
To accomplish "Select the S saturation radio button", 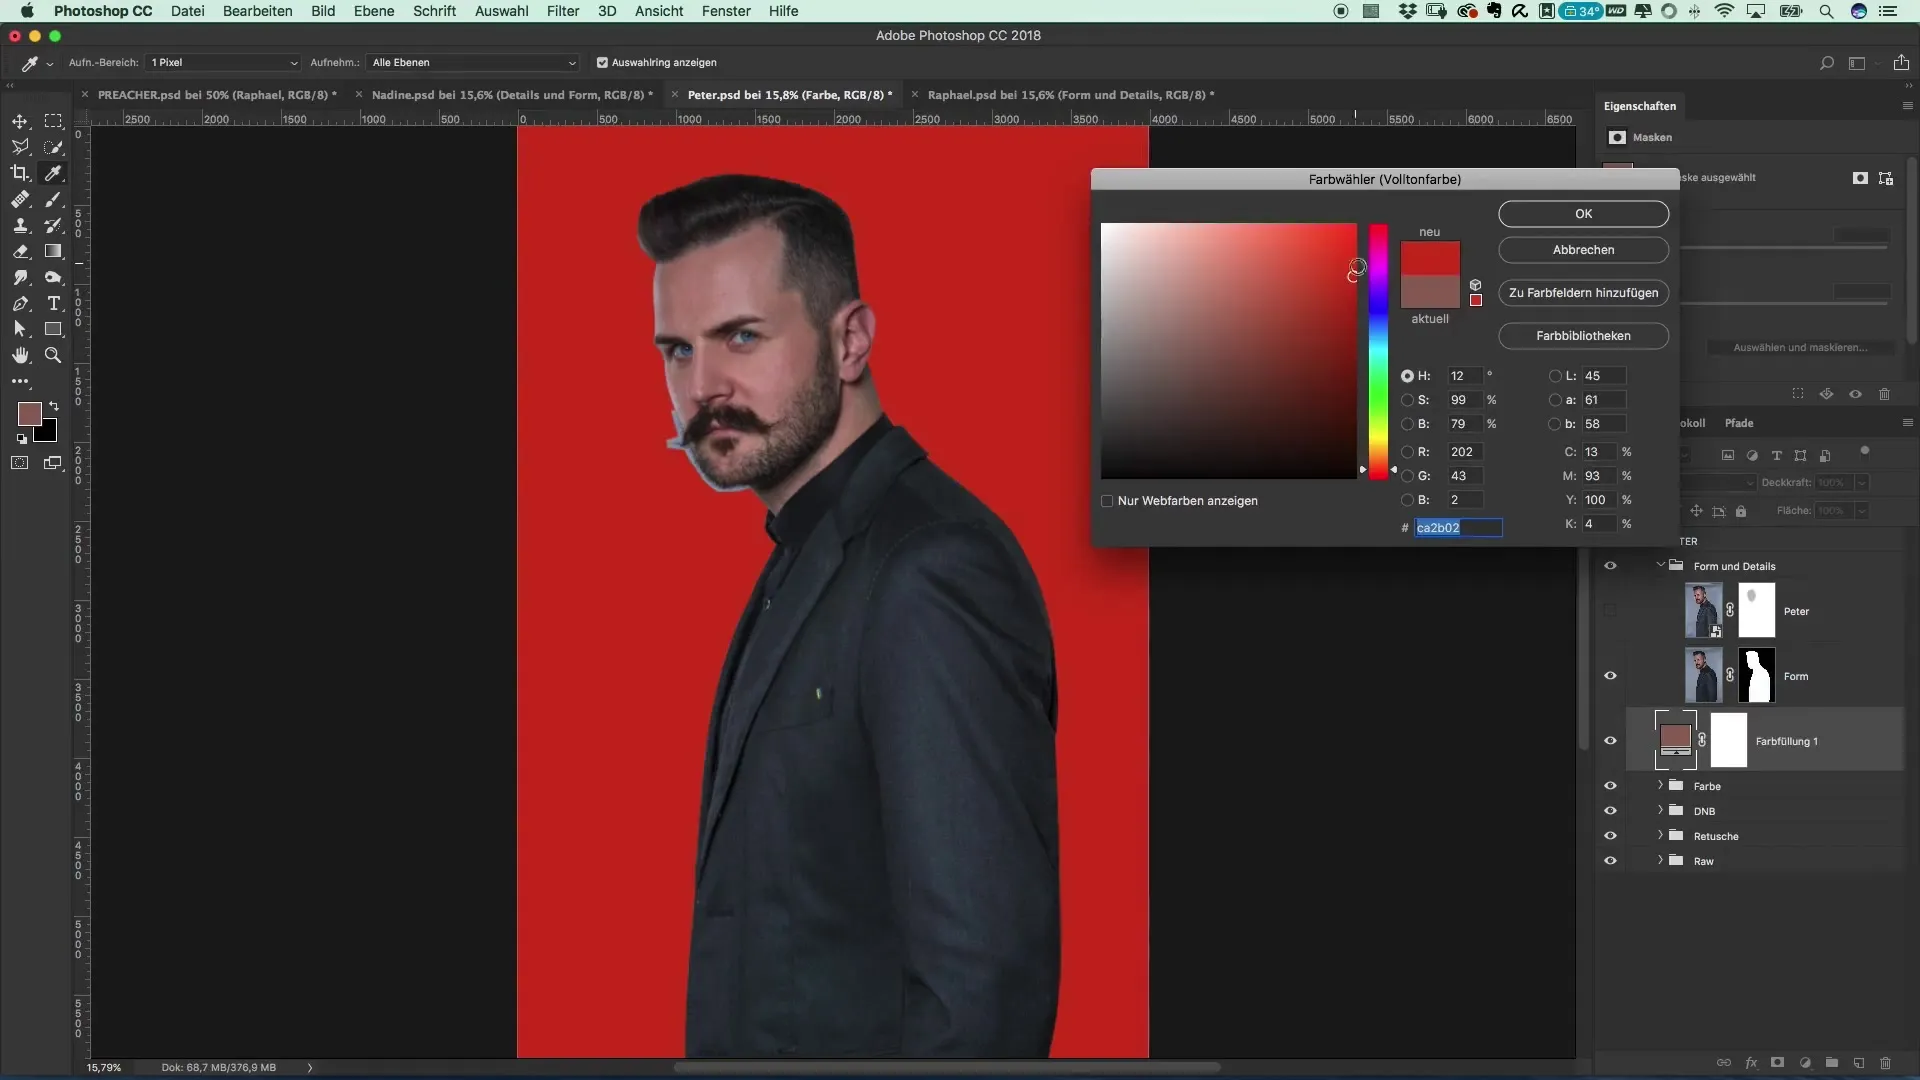I will pos(1407,400).
